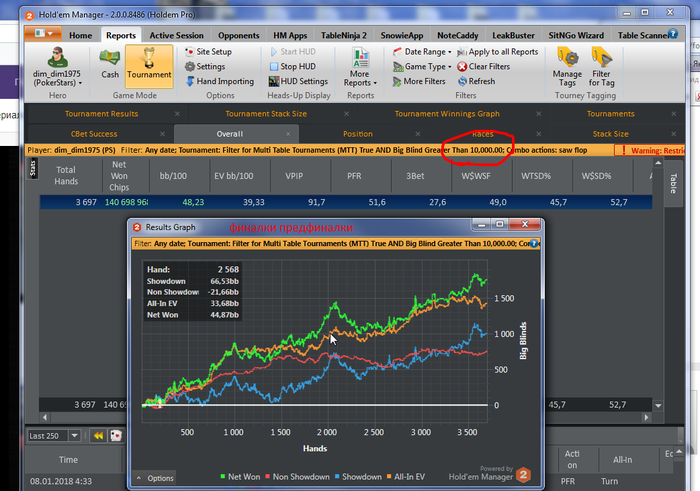Open the vertical Table side tab
Image resolution: width=700 pixels, height=491 pixels.
[673, 183]
